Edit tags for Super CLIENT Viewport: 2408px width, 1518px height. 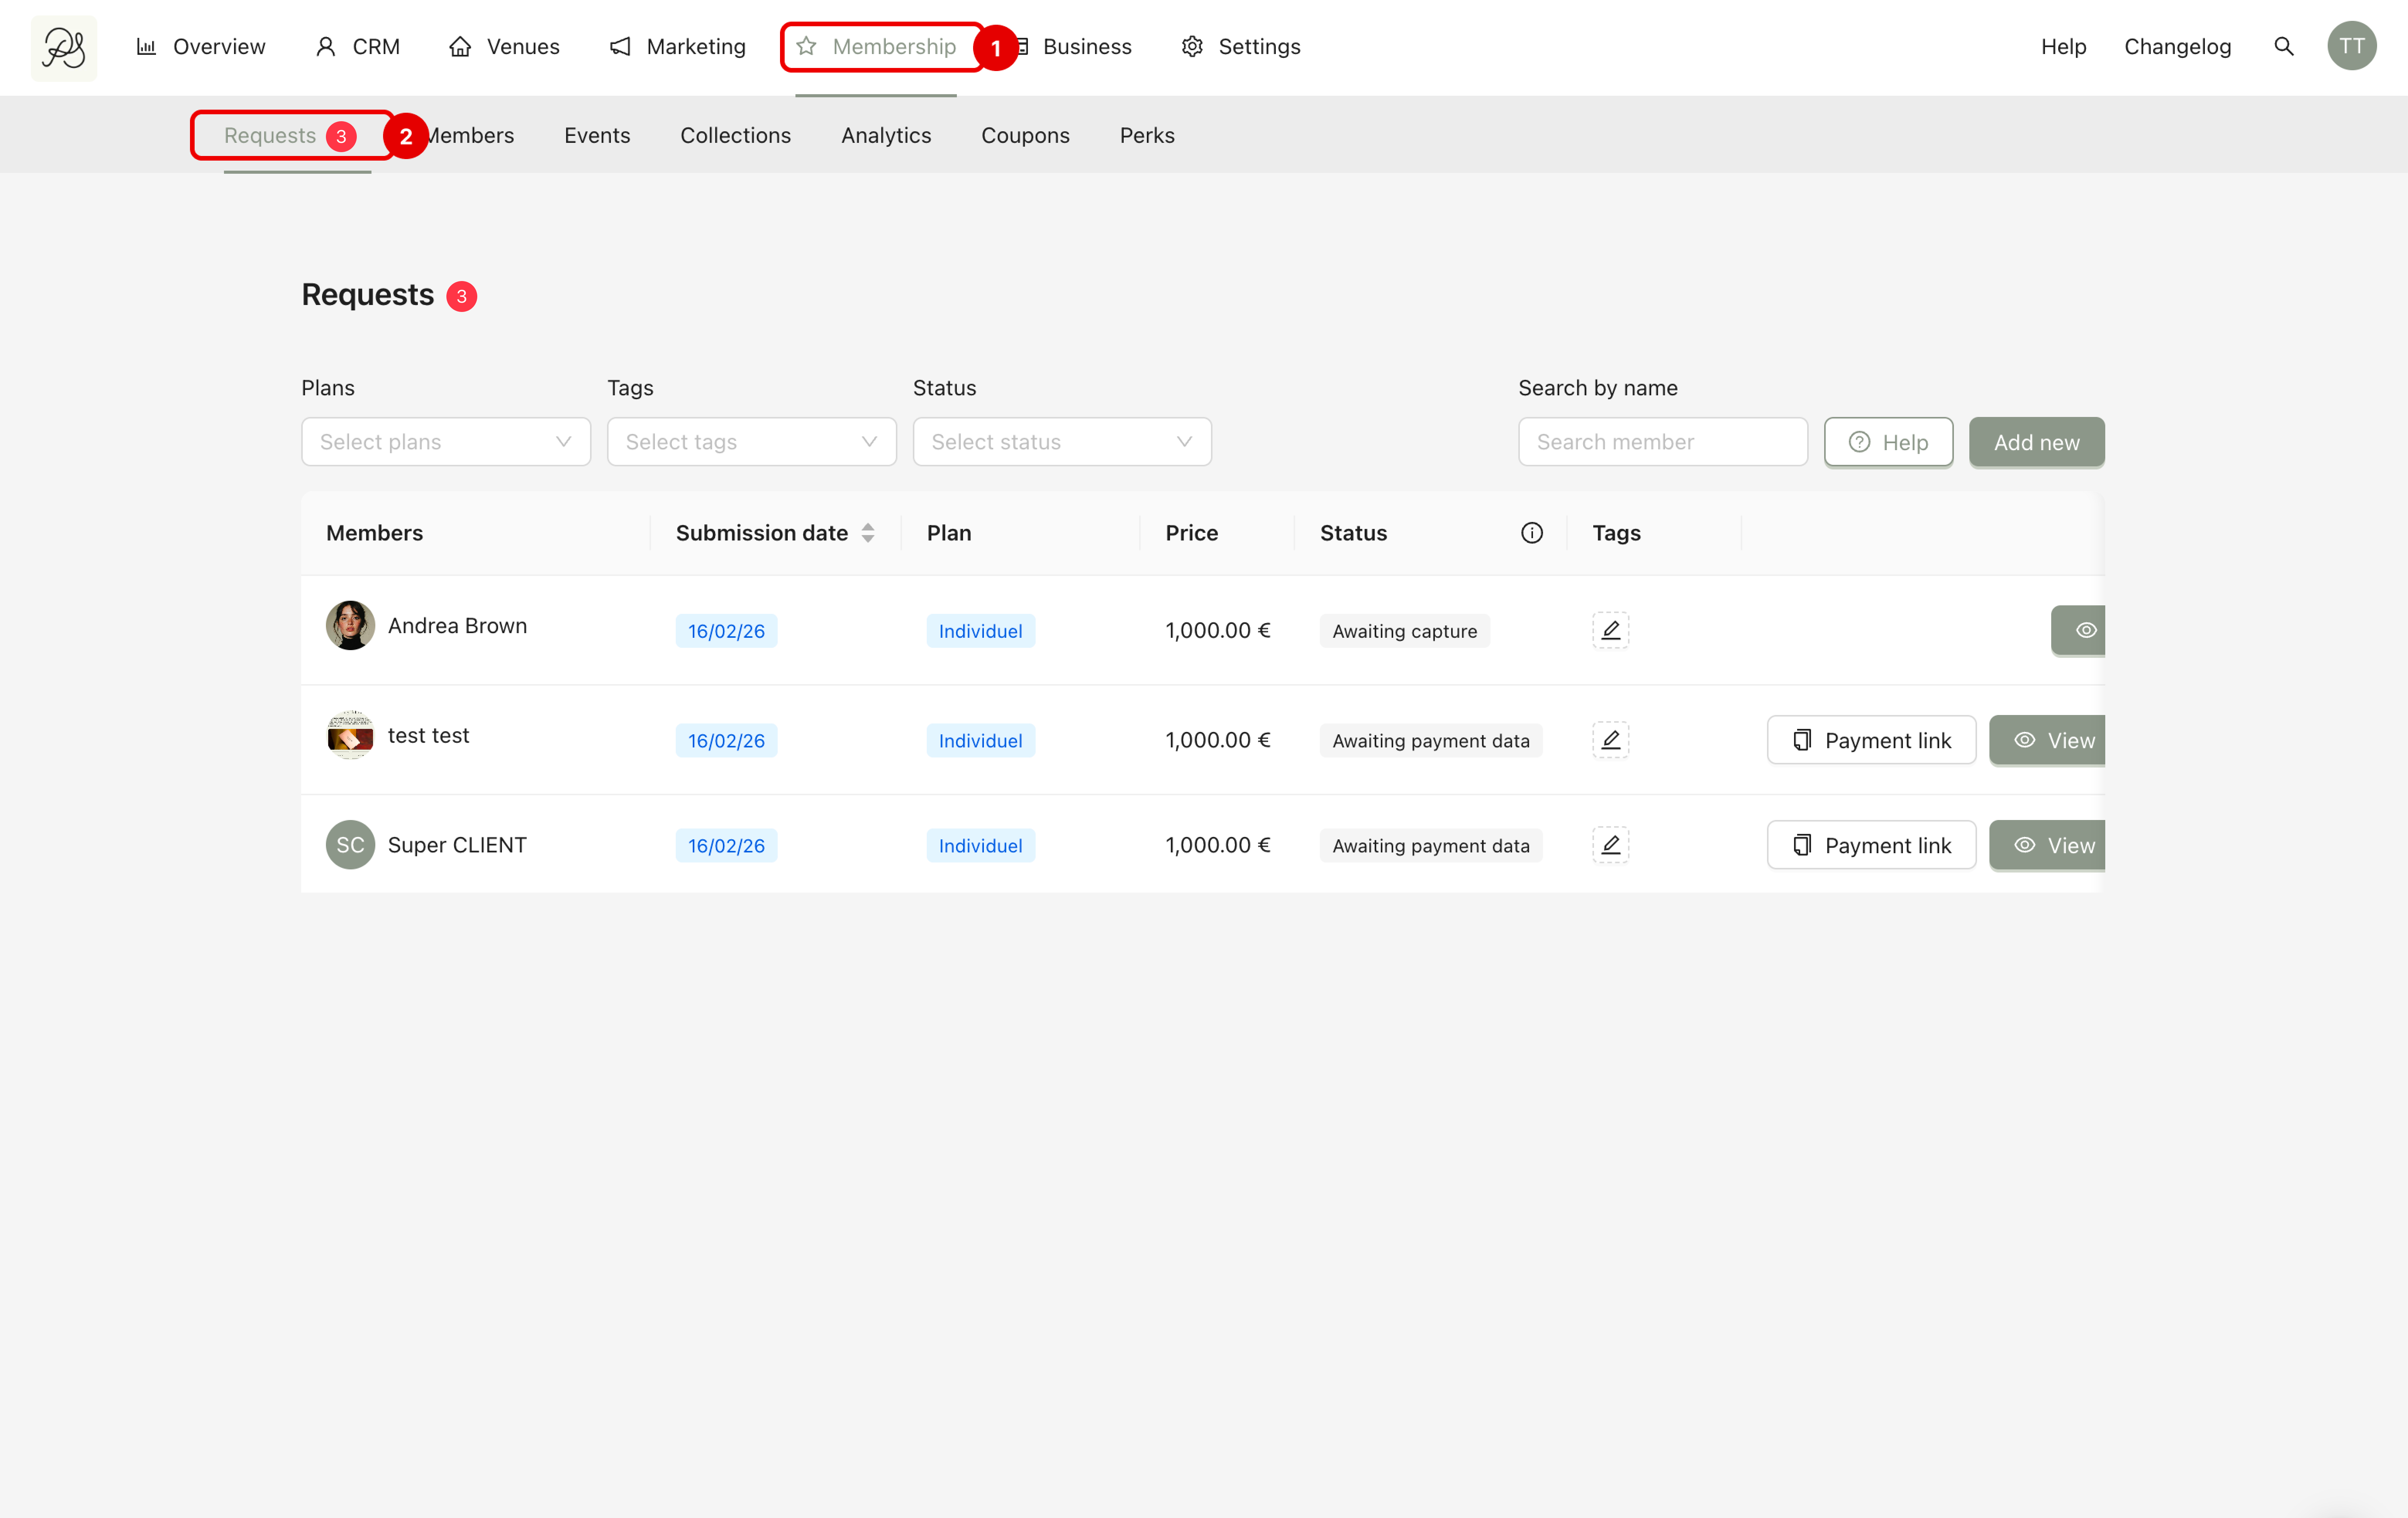point(1610,845)
